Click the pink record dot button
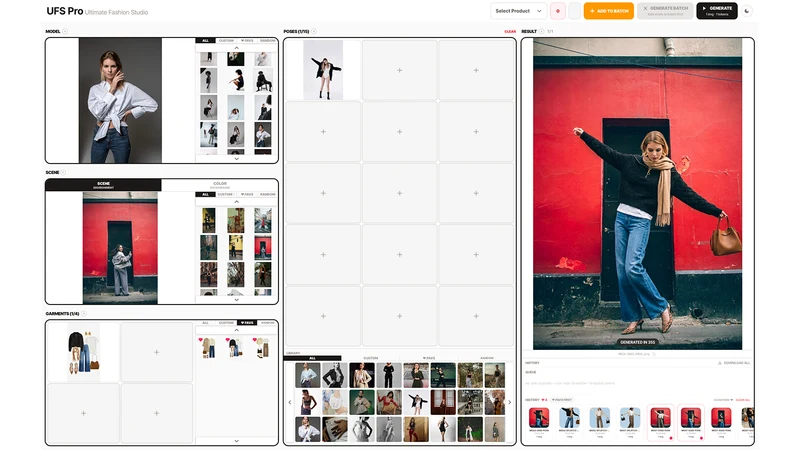The image size is (800, 450). coord(558,11)
